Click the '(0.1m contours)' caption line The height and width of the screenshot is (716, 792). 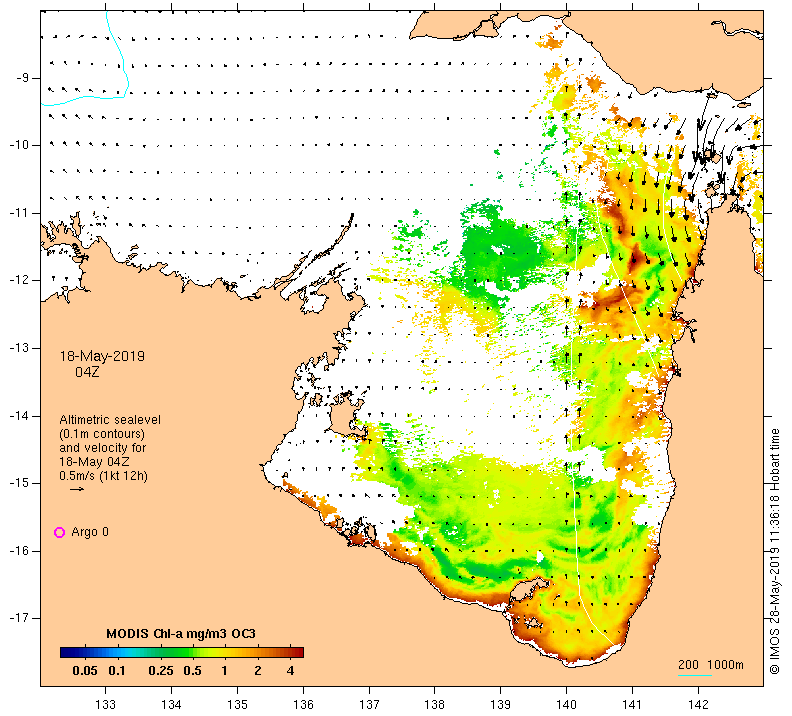(102, 434)
